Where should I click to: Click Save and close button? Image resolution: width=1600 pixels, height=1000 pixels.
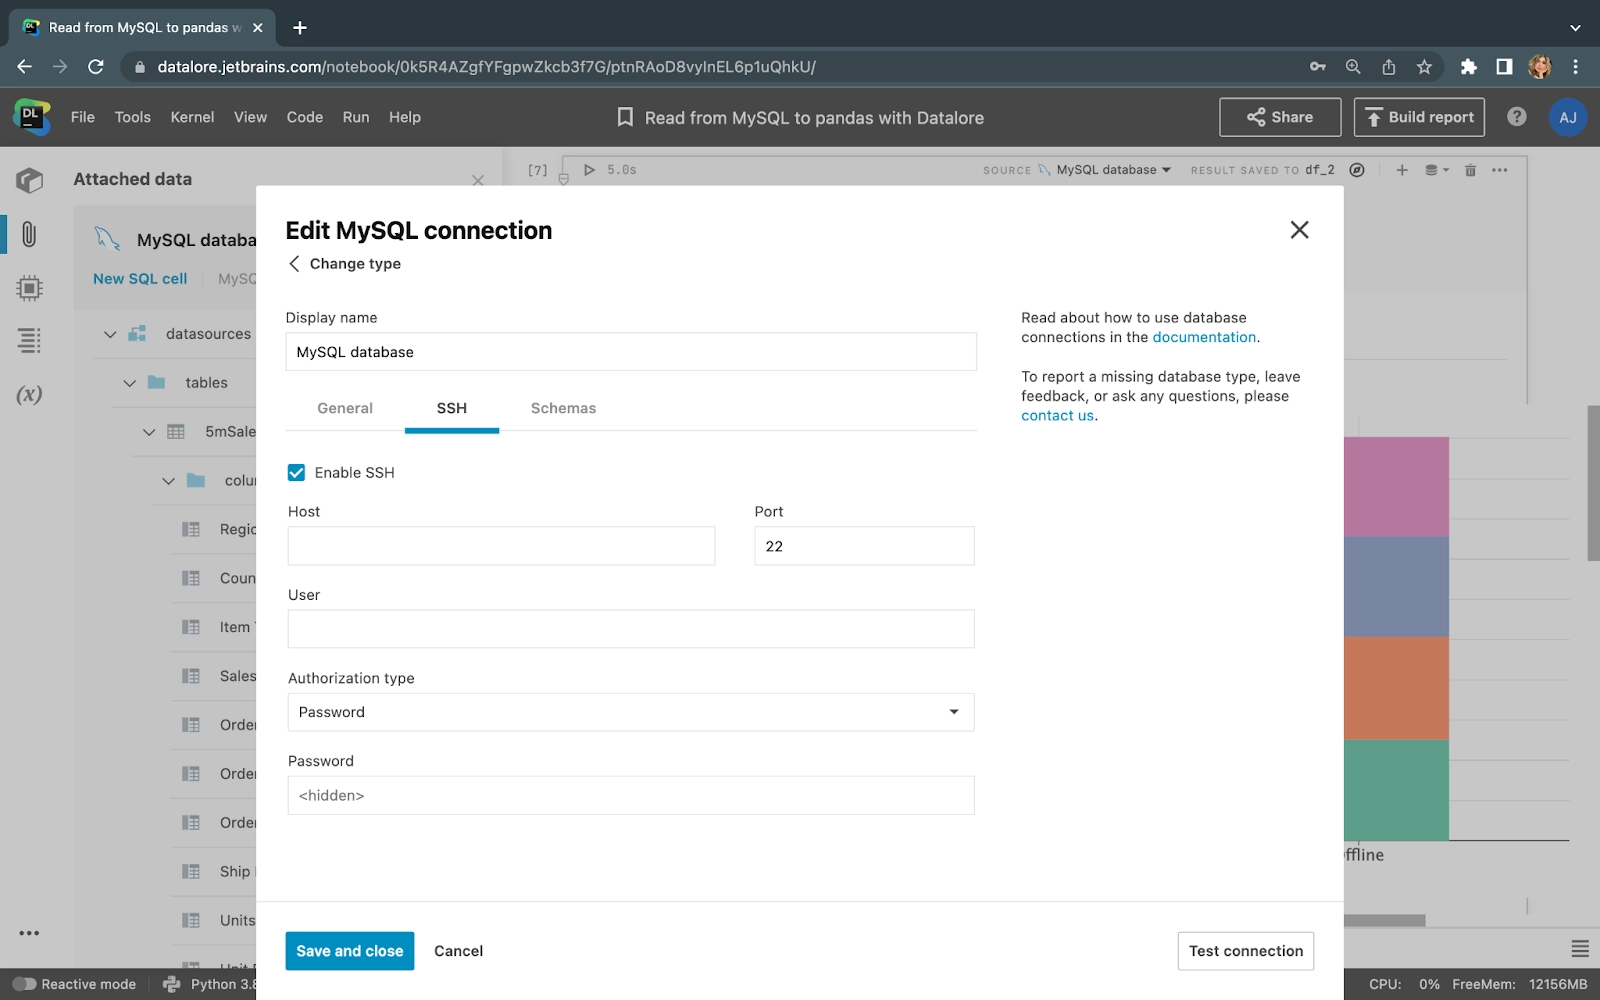pyautogui.click(x=350, y=951)
